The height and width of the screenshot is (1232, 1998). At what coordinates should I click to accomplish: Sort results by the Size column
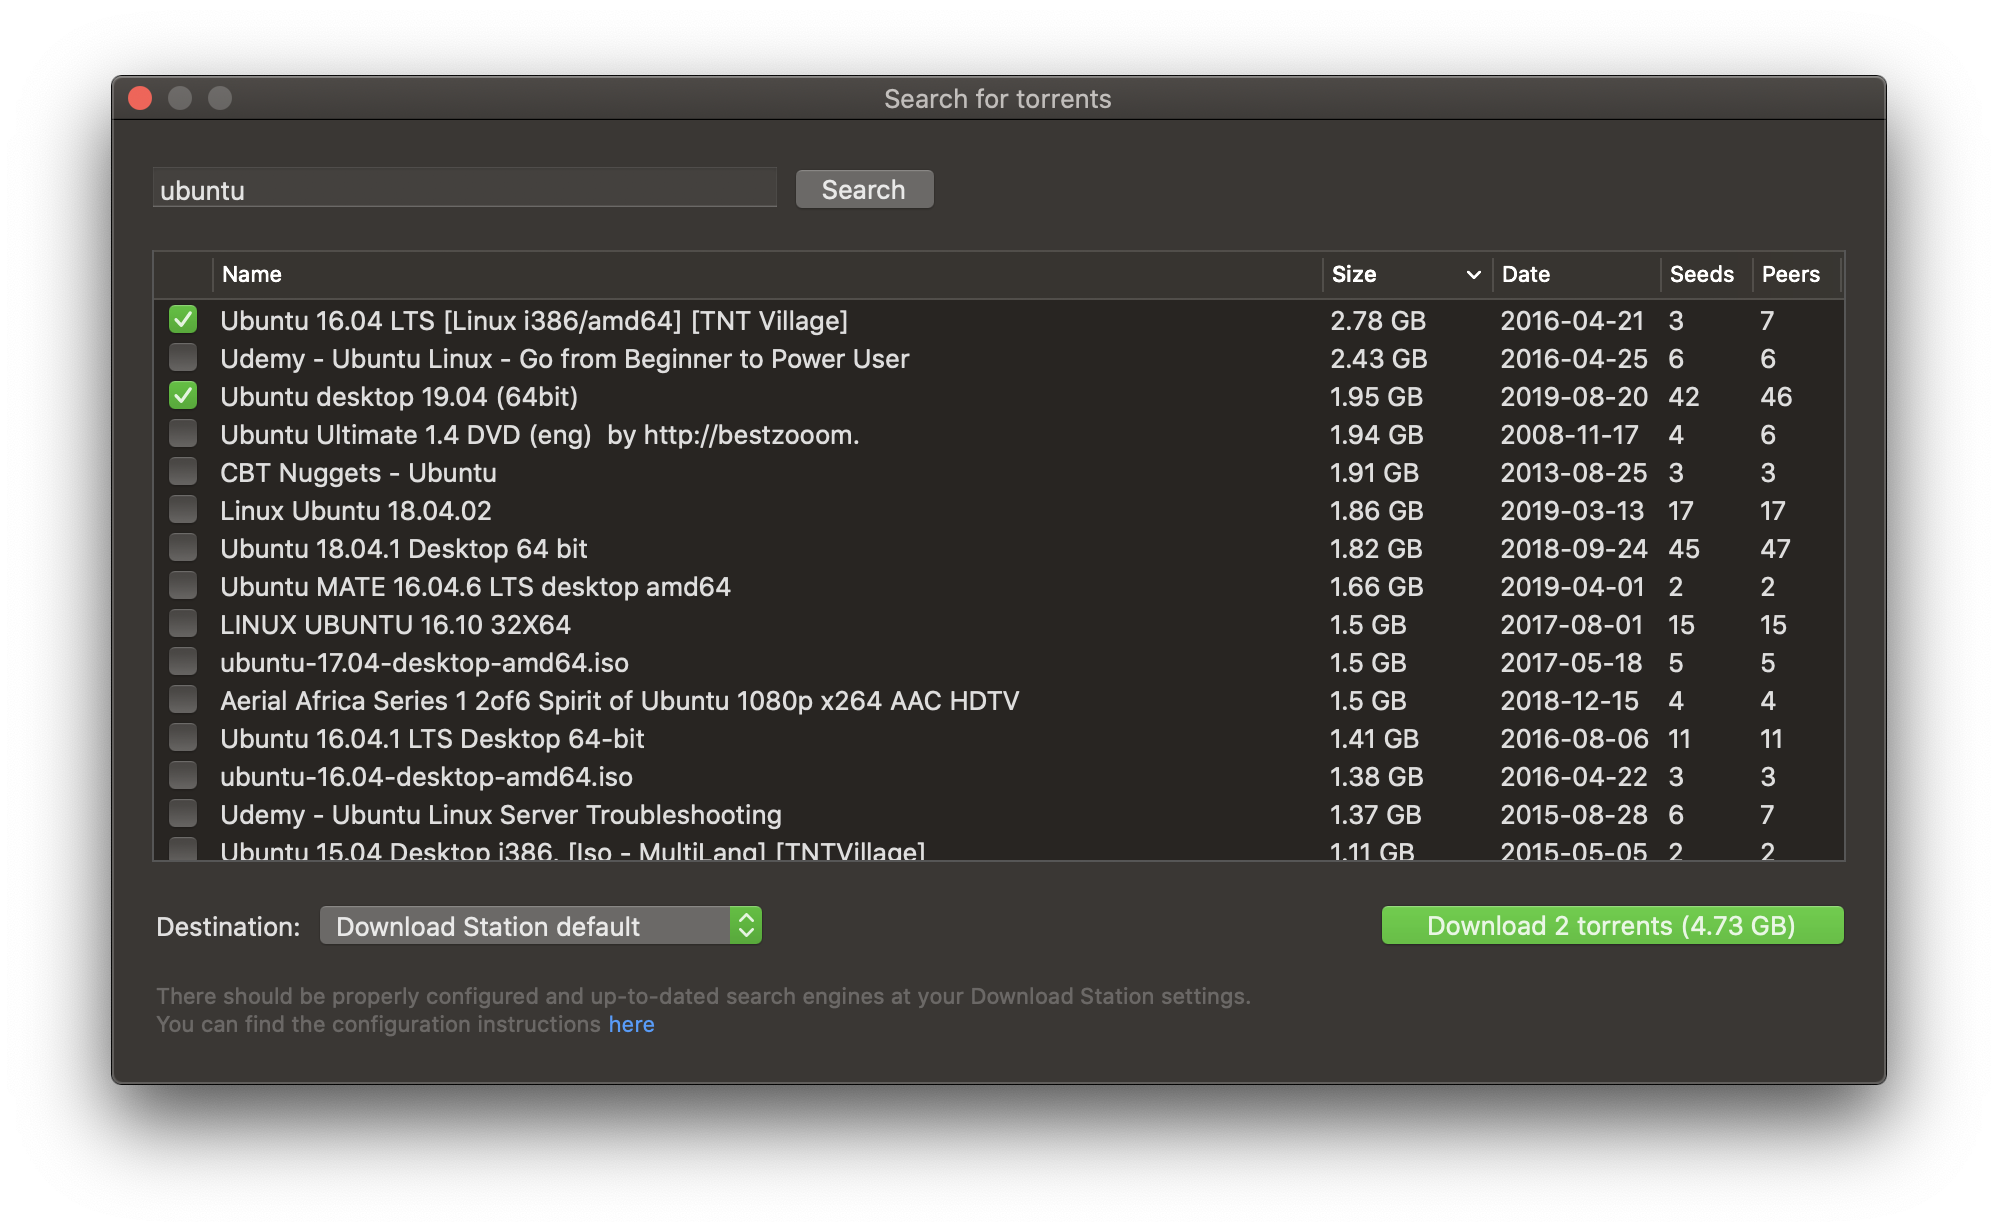(x=1406, y=274)
